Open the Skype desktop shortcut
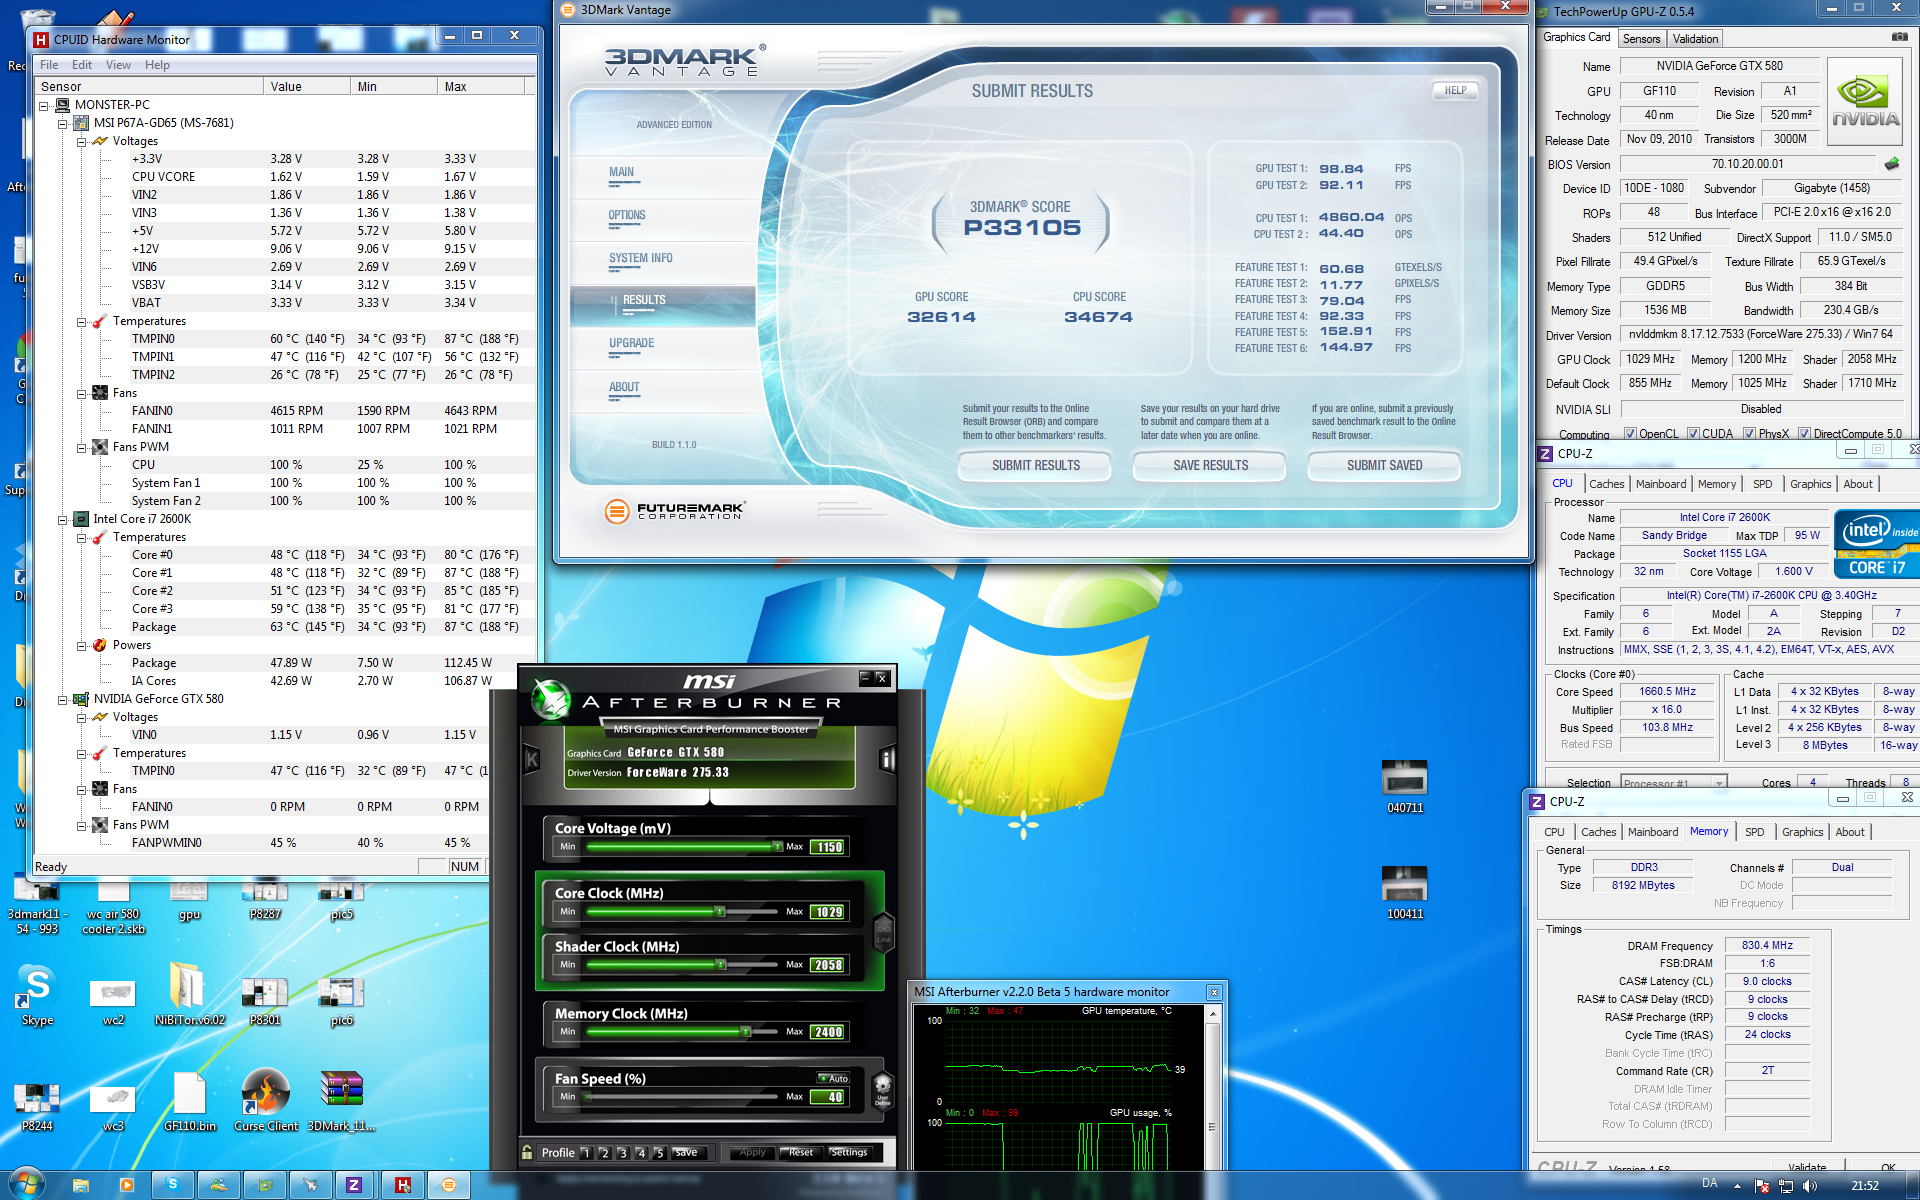1920x1200 pixels. 37,994
